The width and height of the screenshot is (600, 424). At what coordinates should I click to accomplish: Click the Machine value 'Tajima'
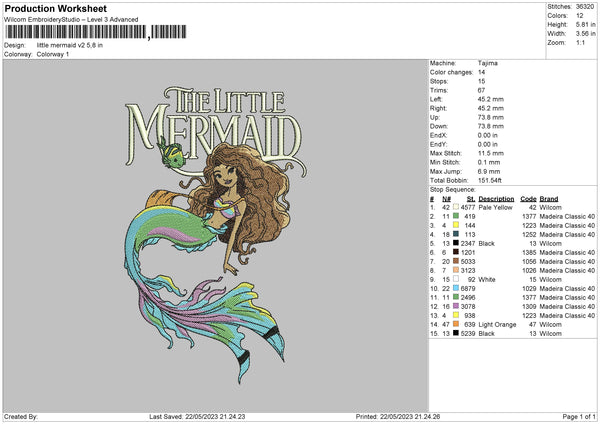[x=488, y=63]
